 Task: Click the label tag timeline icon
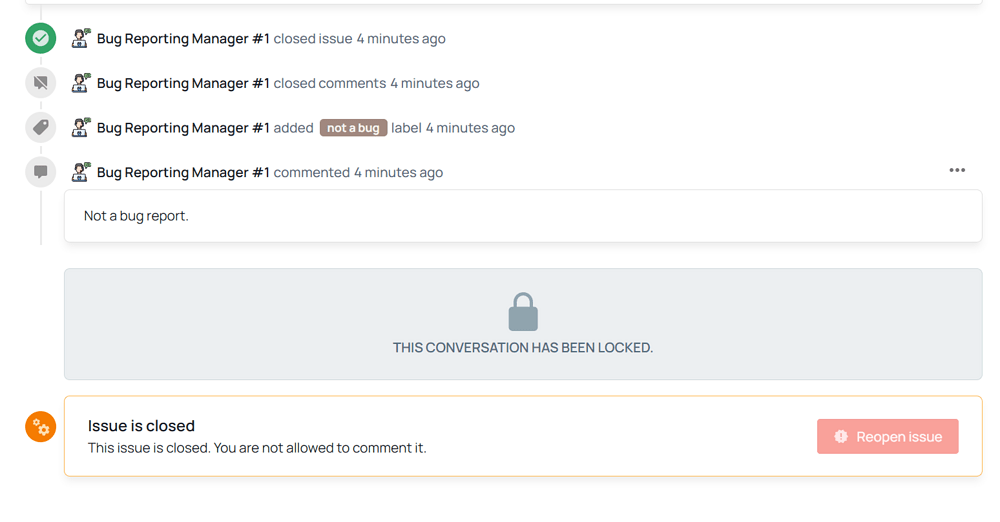tap(40, 128)
